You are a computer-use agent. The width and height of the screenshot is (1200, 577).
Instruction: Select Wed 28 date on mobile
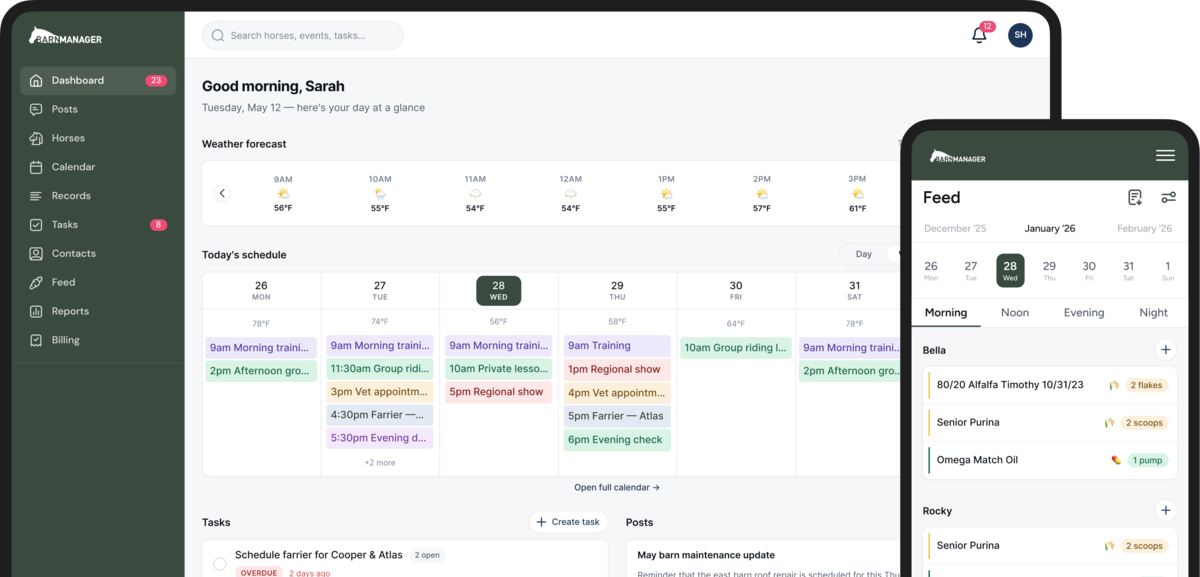[1010, 270]
